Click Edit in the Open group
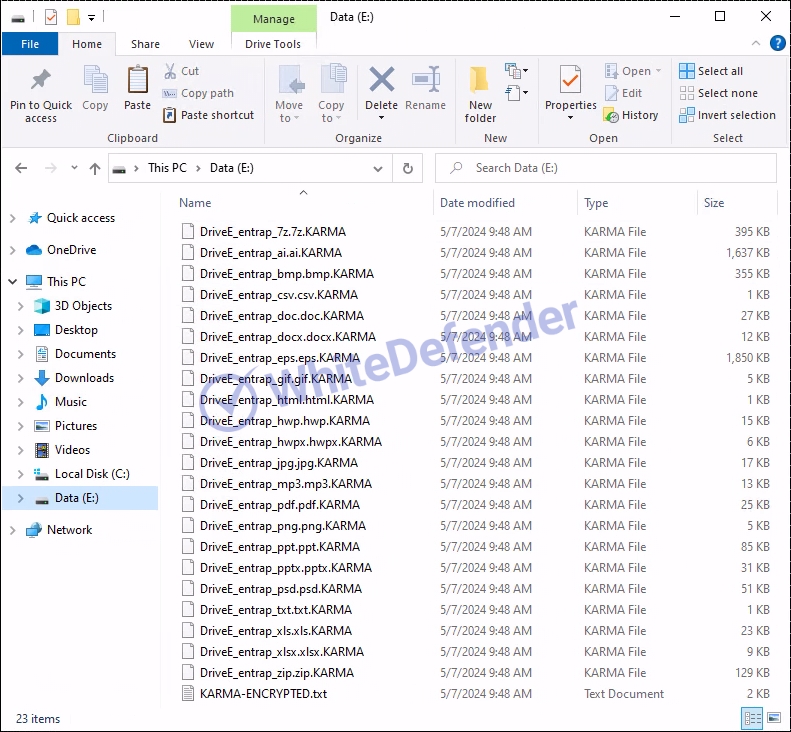The width and height of the screenshot is (791, 732). click(x=624, y=93)
